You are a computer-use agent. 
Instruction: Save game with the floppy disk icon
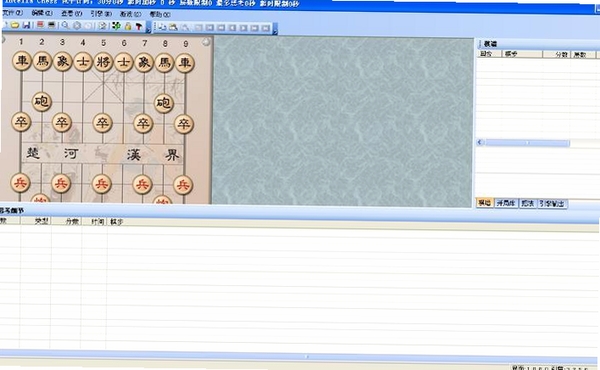tap(26, 25)
